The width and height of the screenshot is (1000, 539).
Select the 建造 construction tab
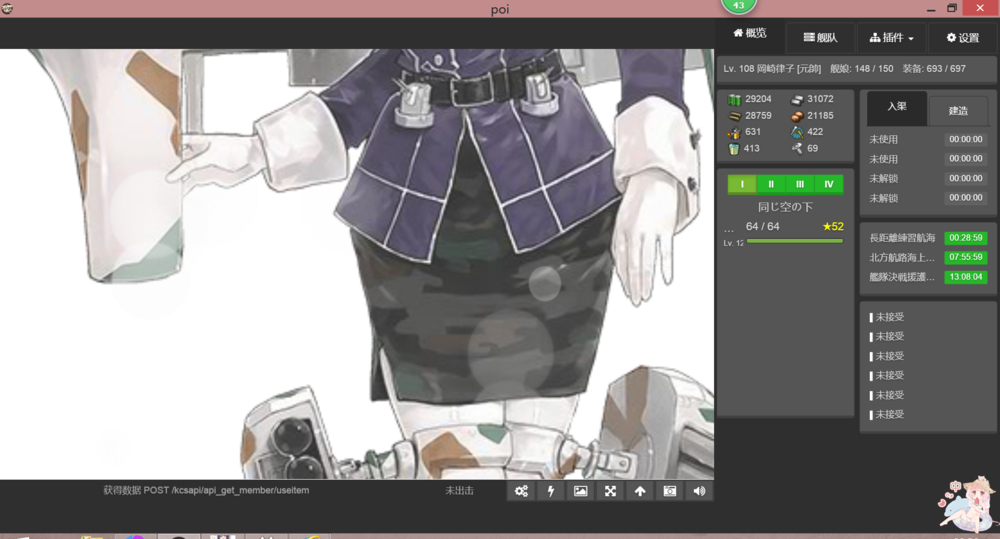tap(958, 111)
